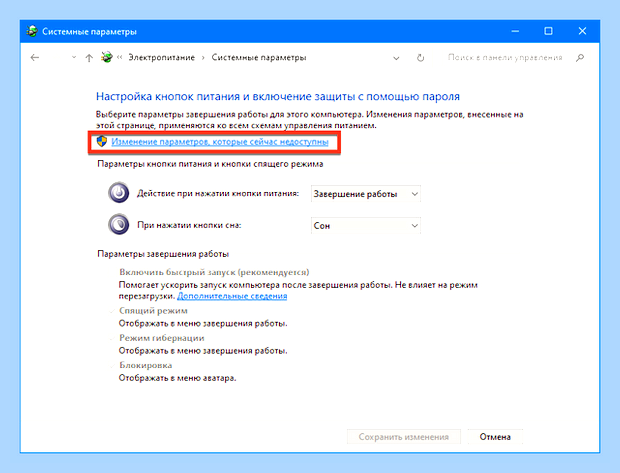This screenshot has width=620, height=473.
Task: Toggle the Режим гибернации checkbox
Action: (113, 338)
